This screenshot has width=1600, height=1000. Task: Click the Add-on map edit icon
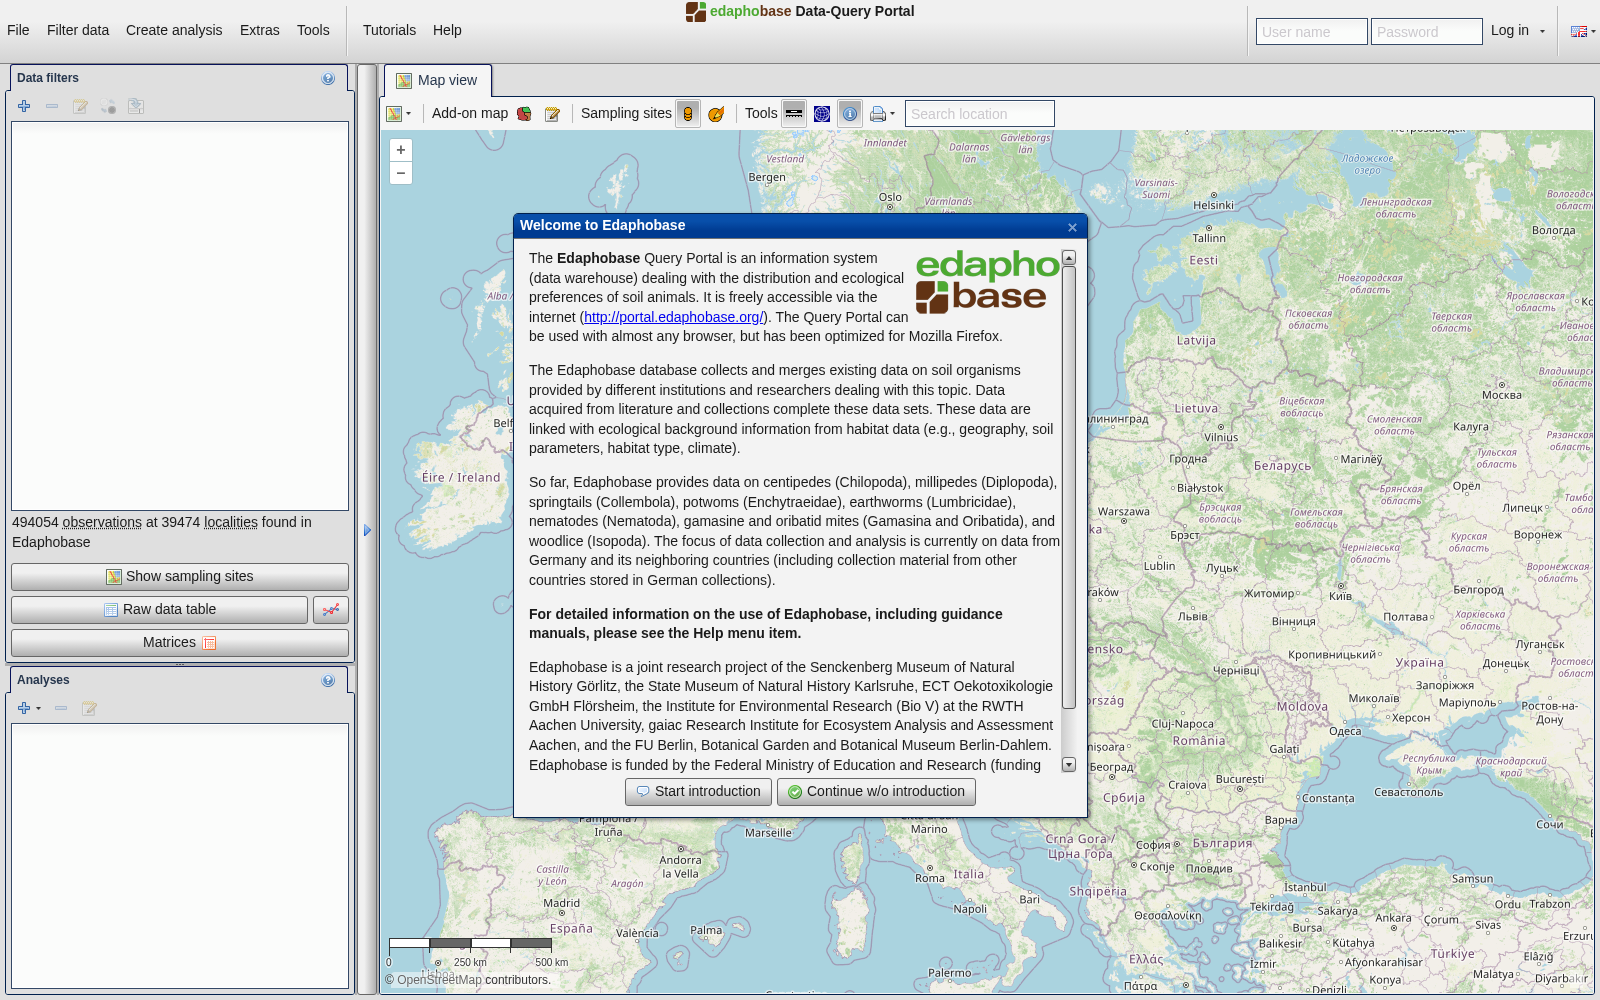click(552, 114)
